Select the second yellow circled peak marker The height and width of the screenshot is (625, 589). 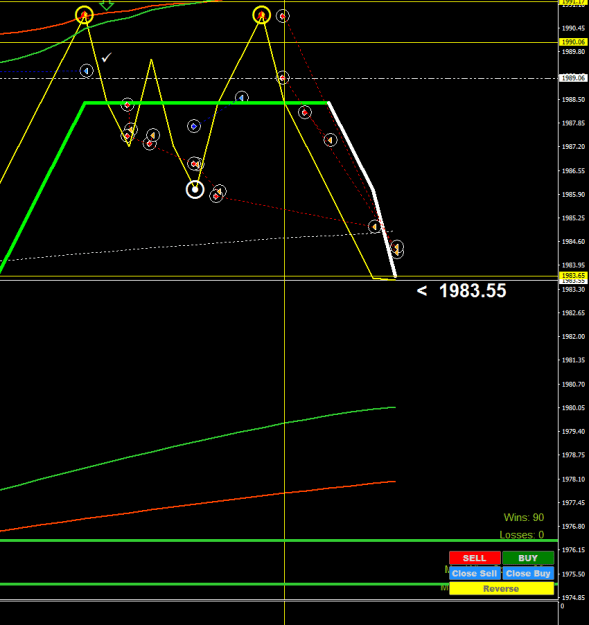tap(261, 15)
